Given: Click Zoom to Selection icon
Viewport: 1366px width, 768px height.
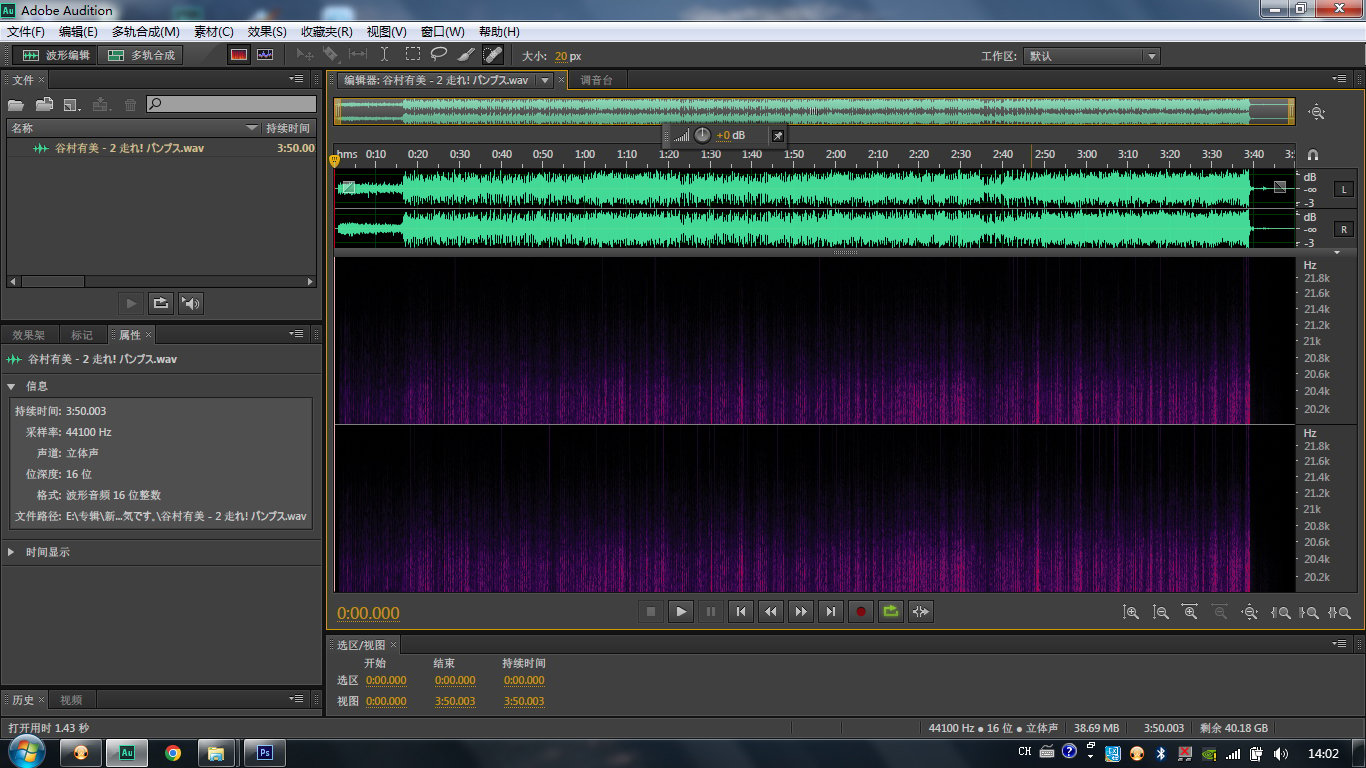Looking at the screenshot, I should pos(1340,612).
